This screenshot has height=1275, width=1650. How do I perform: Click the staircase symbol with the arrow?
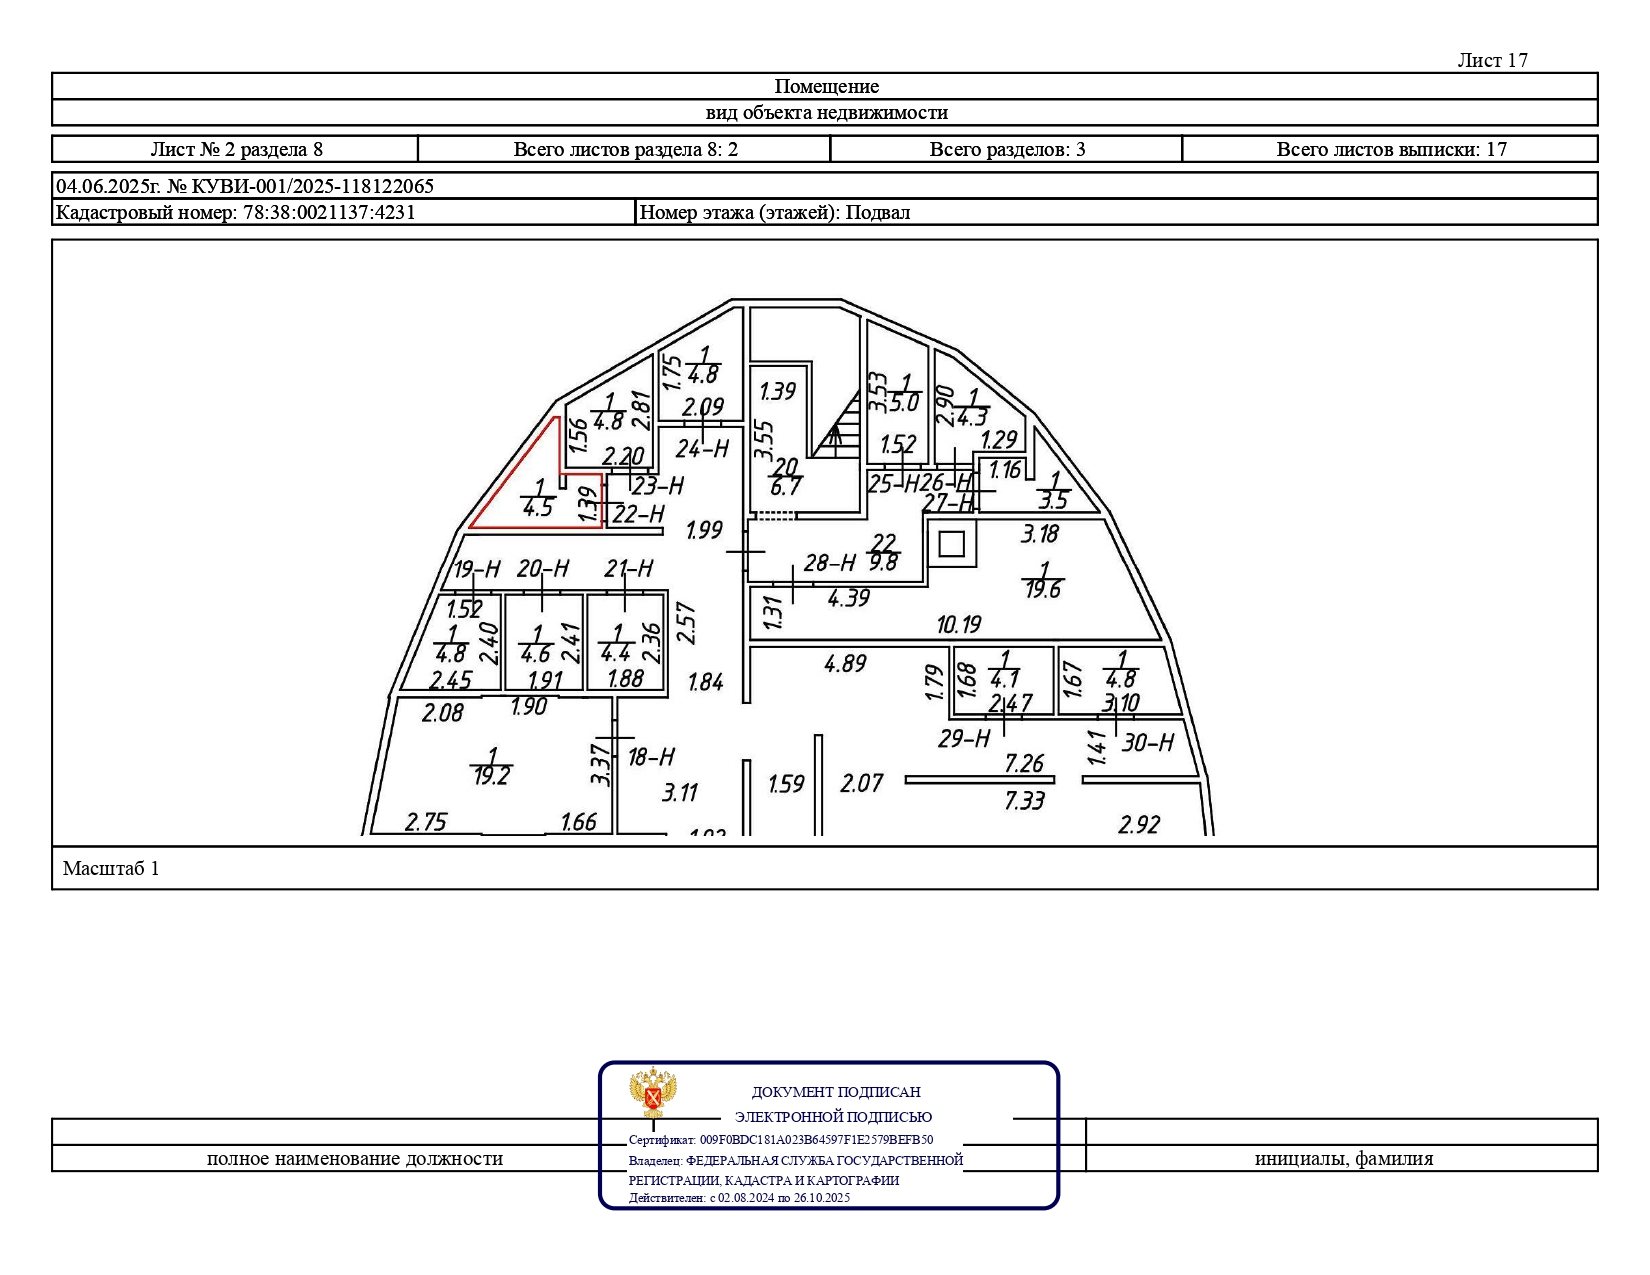click(x=836, y=425)
